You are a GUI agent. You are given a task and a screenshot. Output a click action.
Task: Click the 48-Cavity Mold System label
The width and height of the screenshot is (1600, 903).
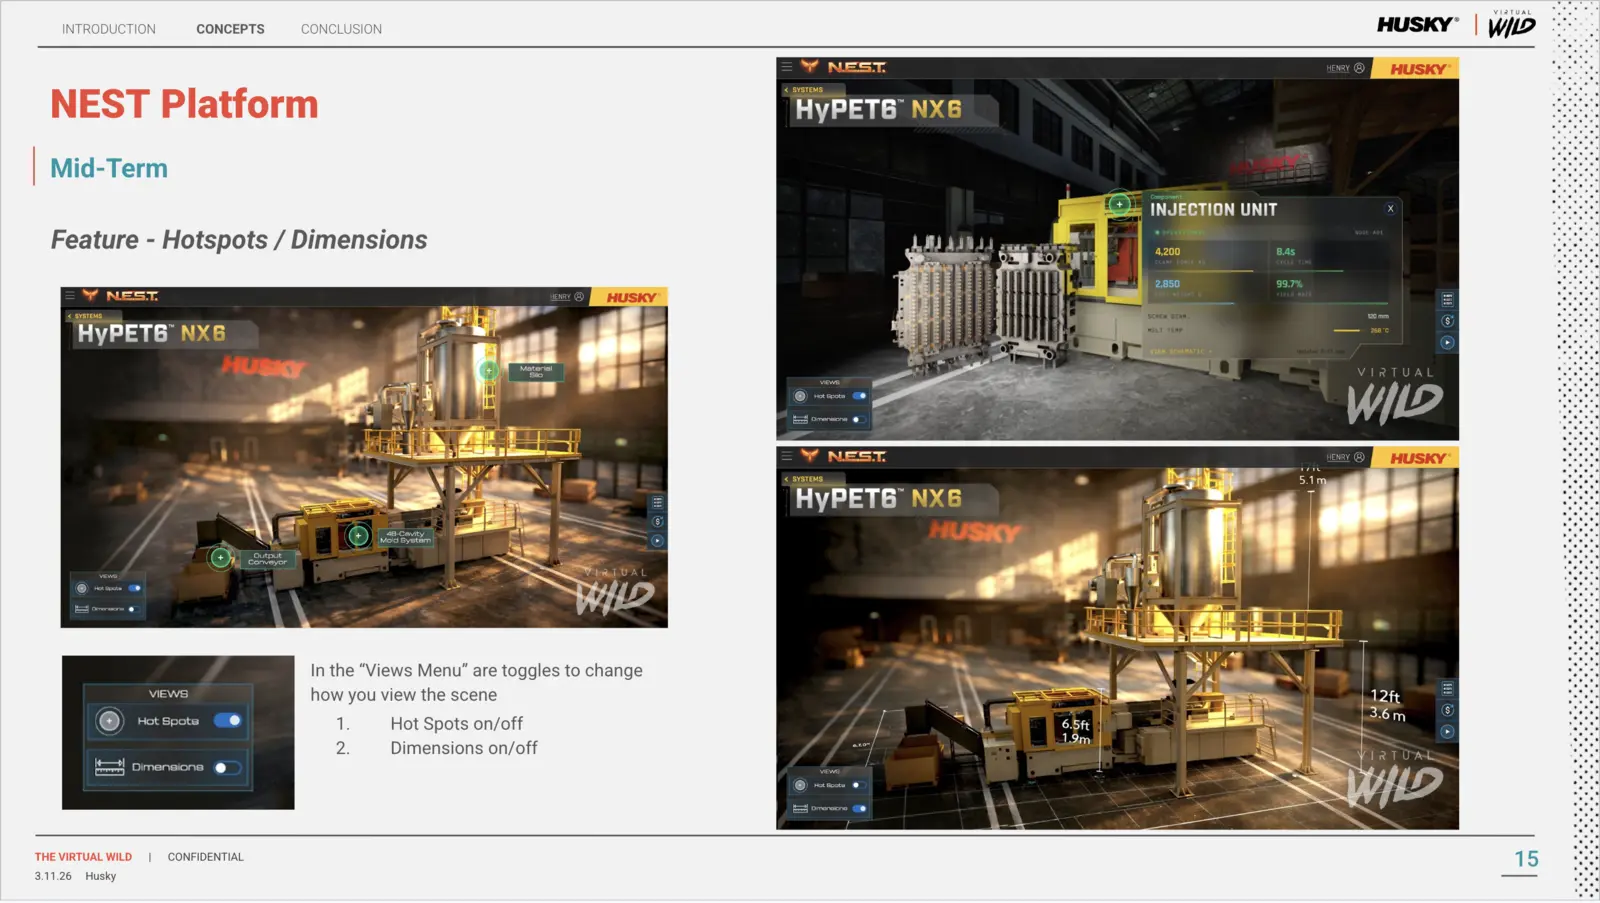pos(405,536)
